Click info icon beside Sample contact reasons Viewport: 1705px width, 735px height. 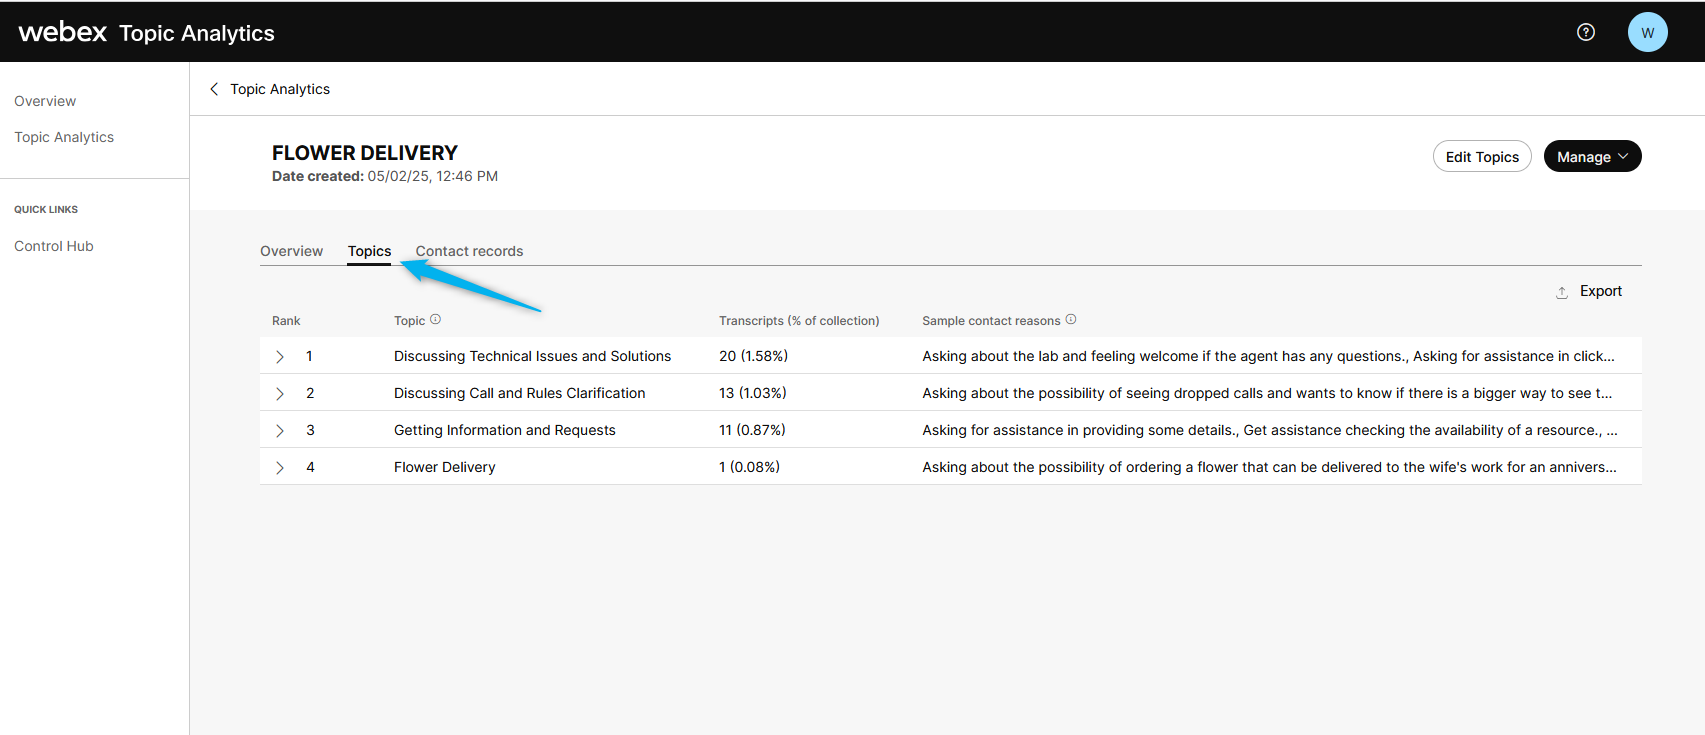click(1071, 320)
